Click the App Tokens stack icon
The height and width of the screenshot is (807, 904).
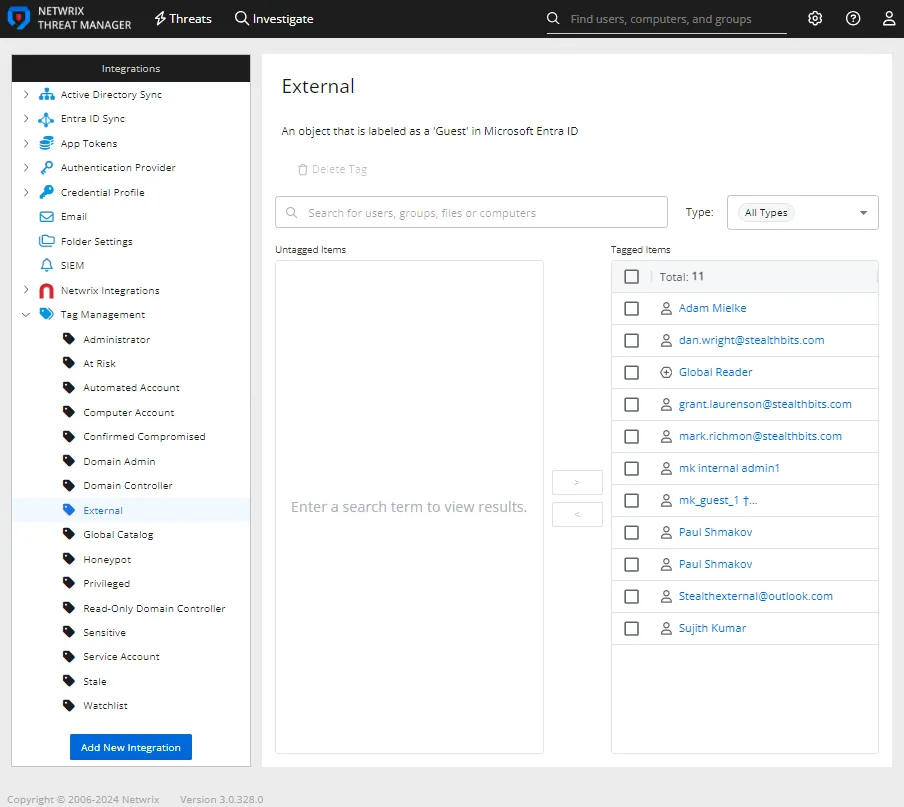pos(47,144)
